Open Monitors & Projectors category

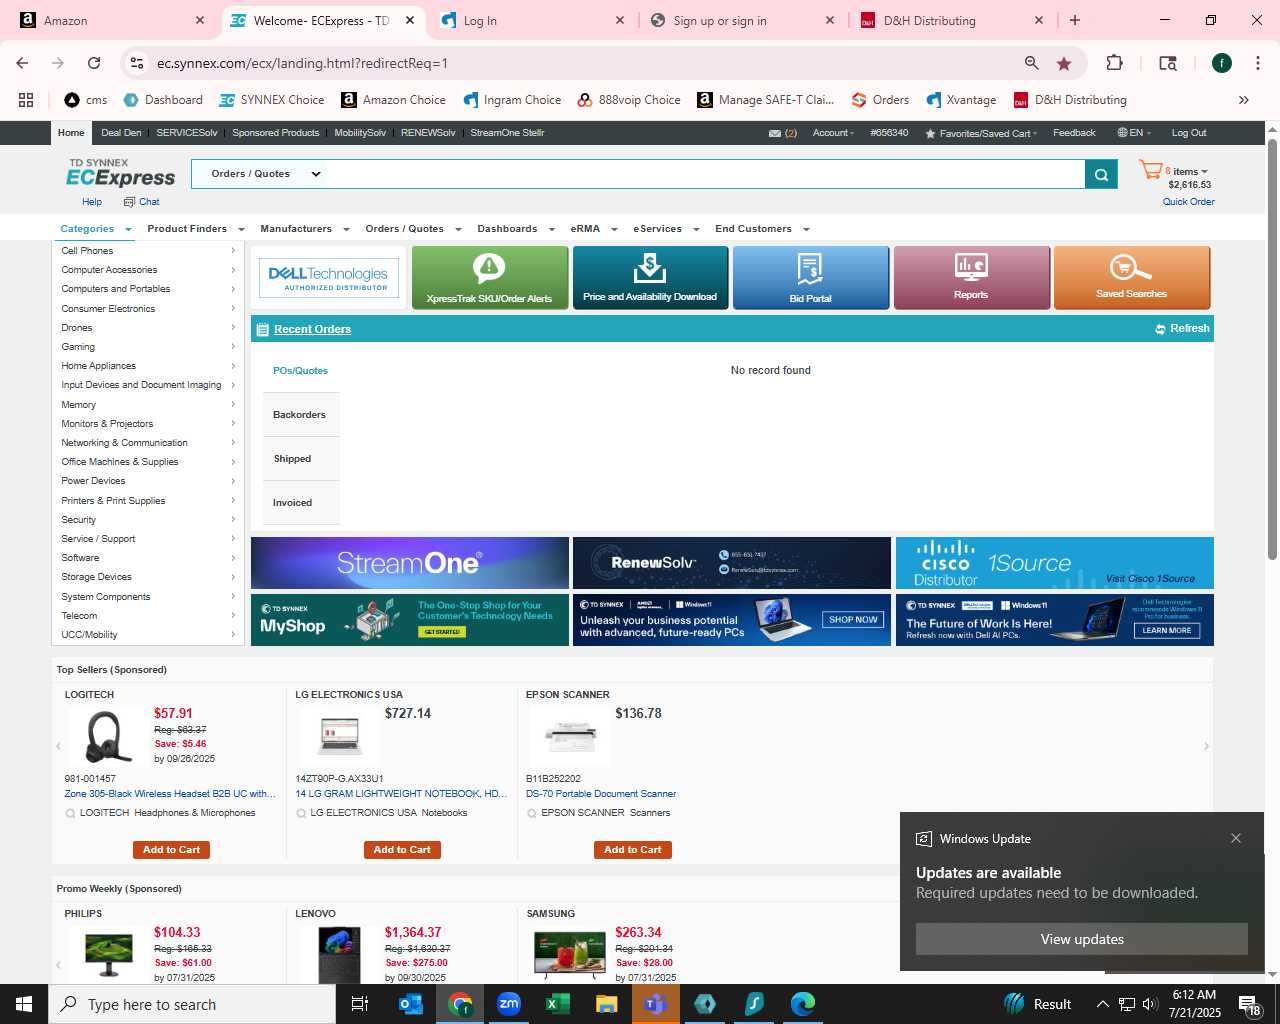[x=148, y=424]
